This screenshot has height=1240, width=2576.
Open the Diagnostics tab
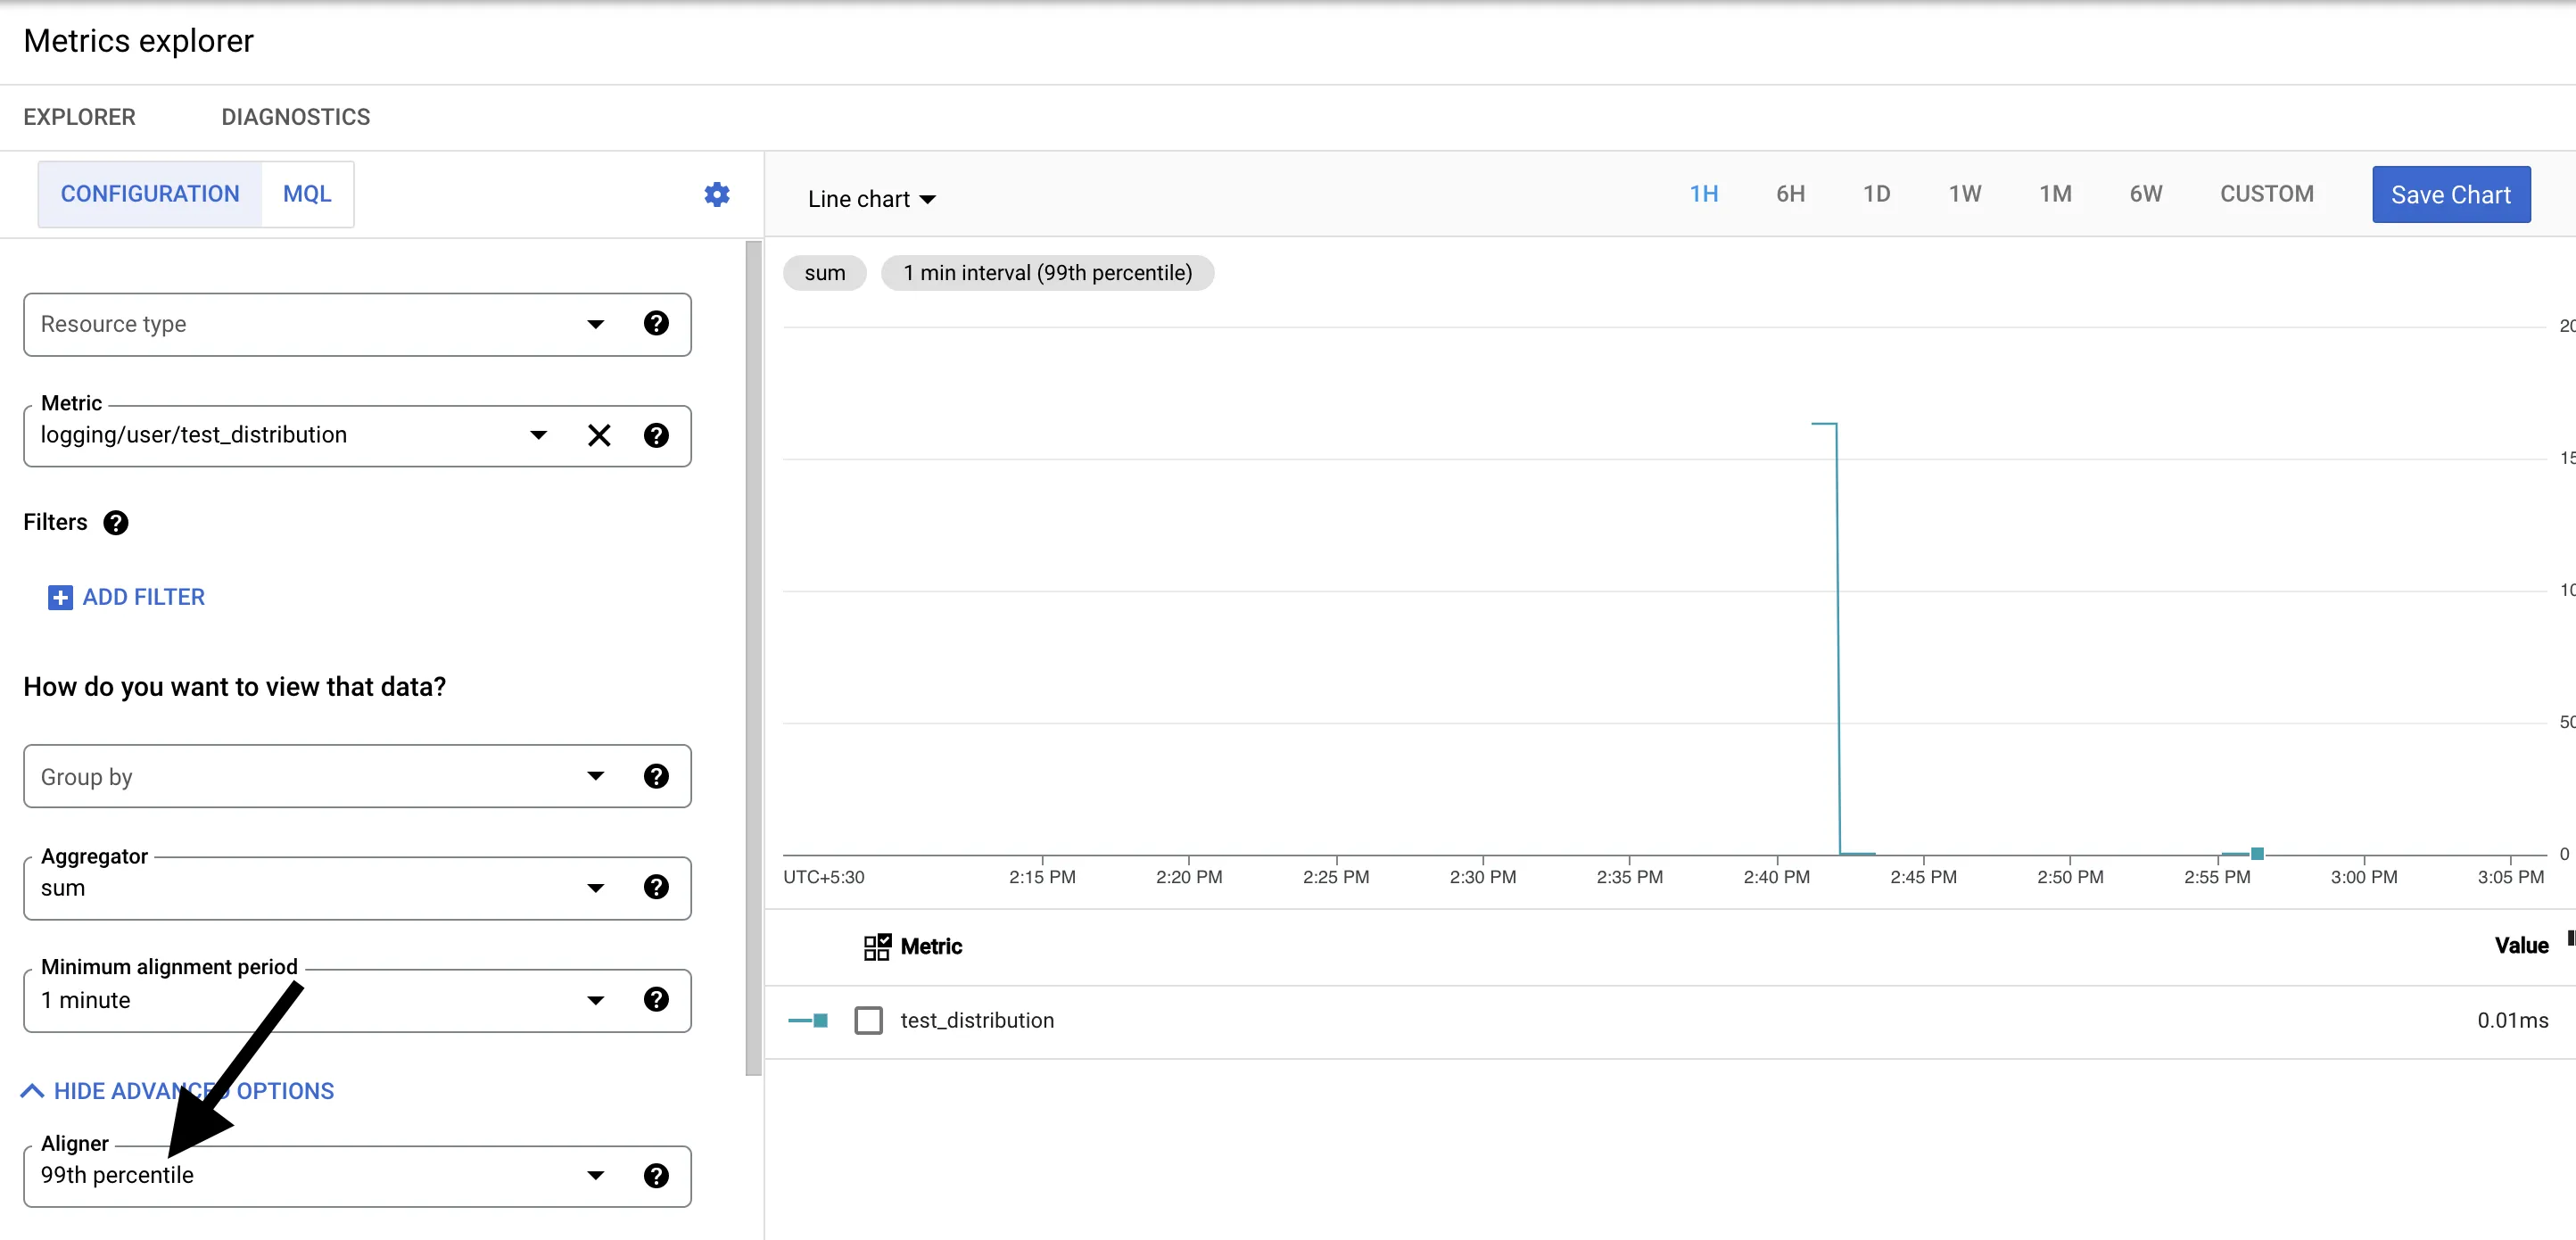click(295, 117)
